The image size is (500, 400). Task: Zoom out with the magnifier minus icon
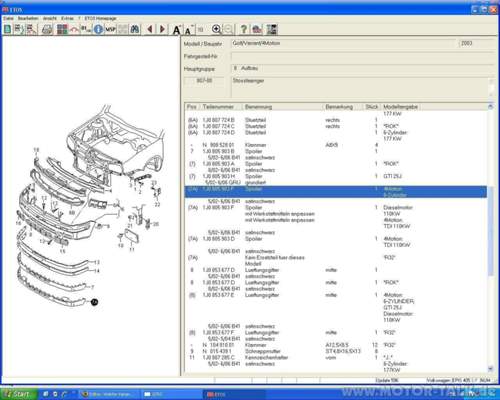[x=228, y=29]
